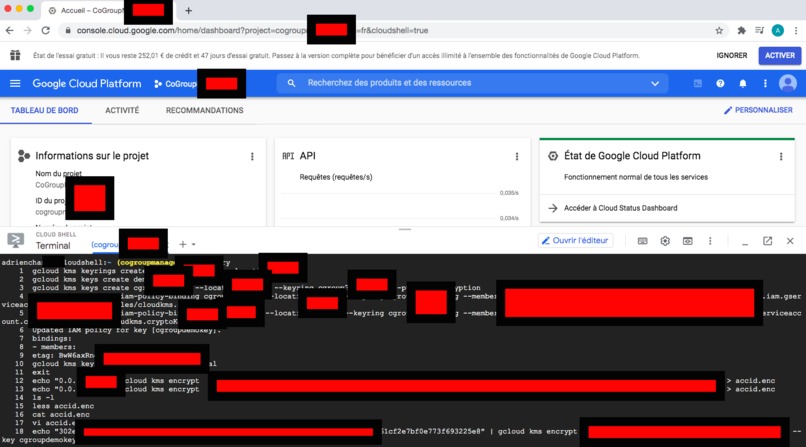Image resolution: width=806 pixels, height=447 pixels.
Task: Click the macOS green fullscreen window button
Action: tap(30, 9)
